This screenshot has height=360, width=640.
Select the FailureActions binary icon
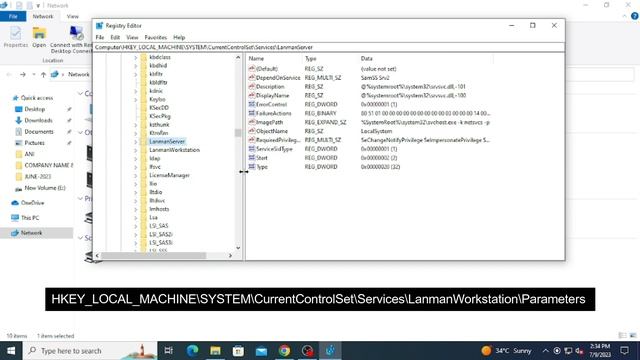[252, 113]
